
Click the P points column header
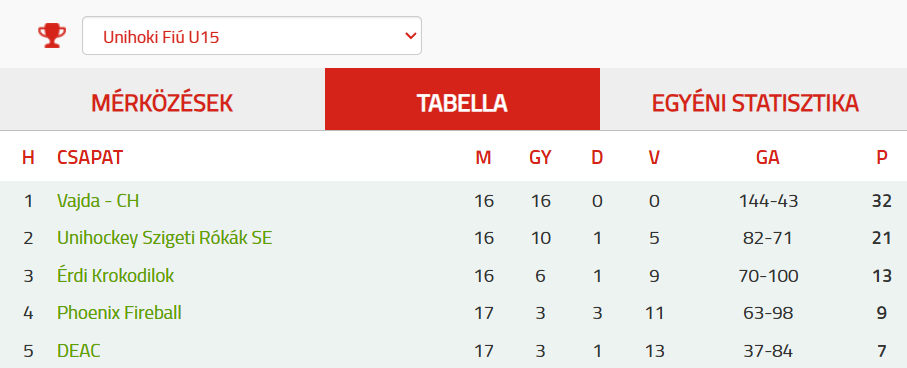882,157
